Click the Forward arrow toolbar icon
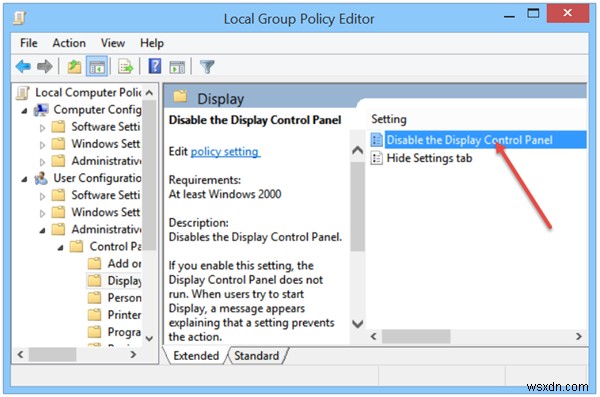 pos(45,67)
